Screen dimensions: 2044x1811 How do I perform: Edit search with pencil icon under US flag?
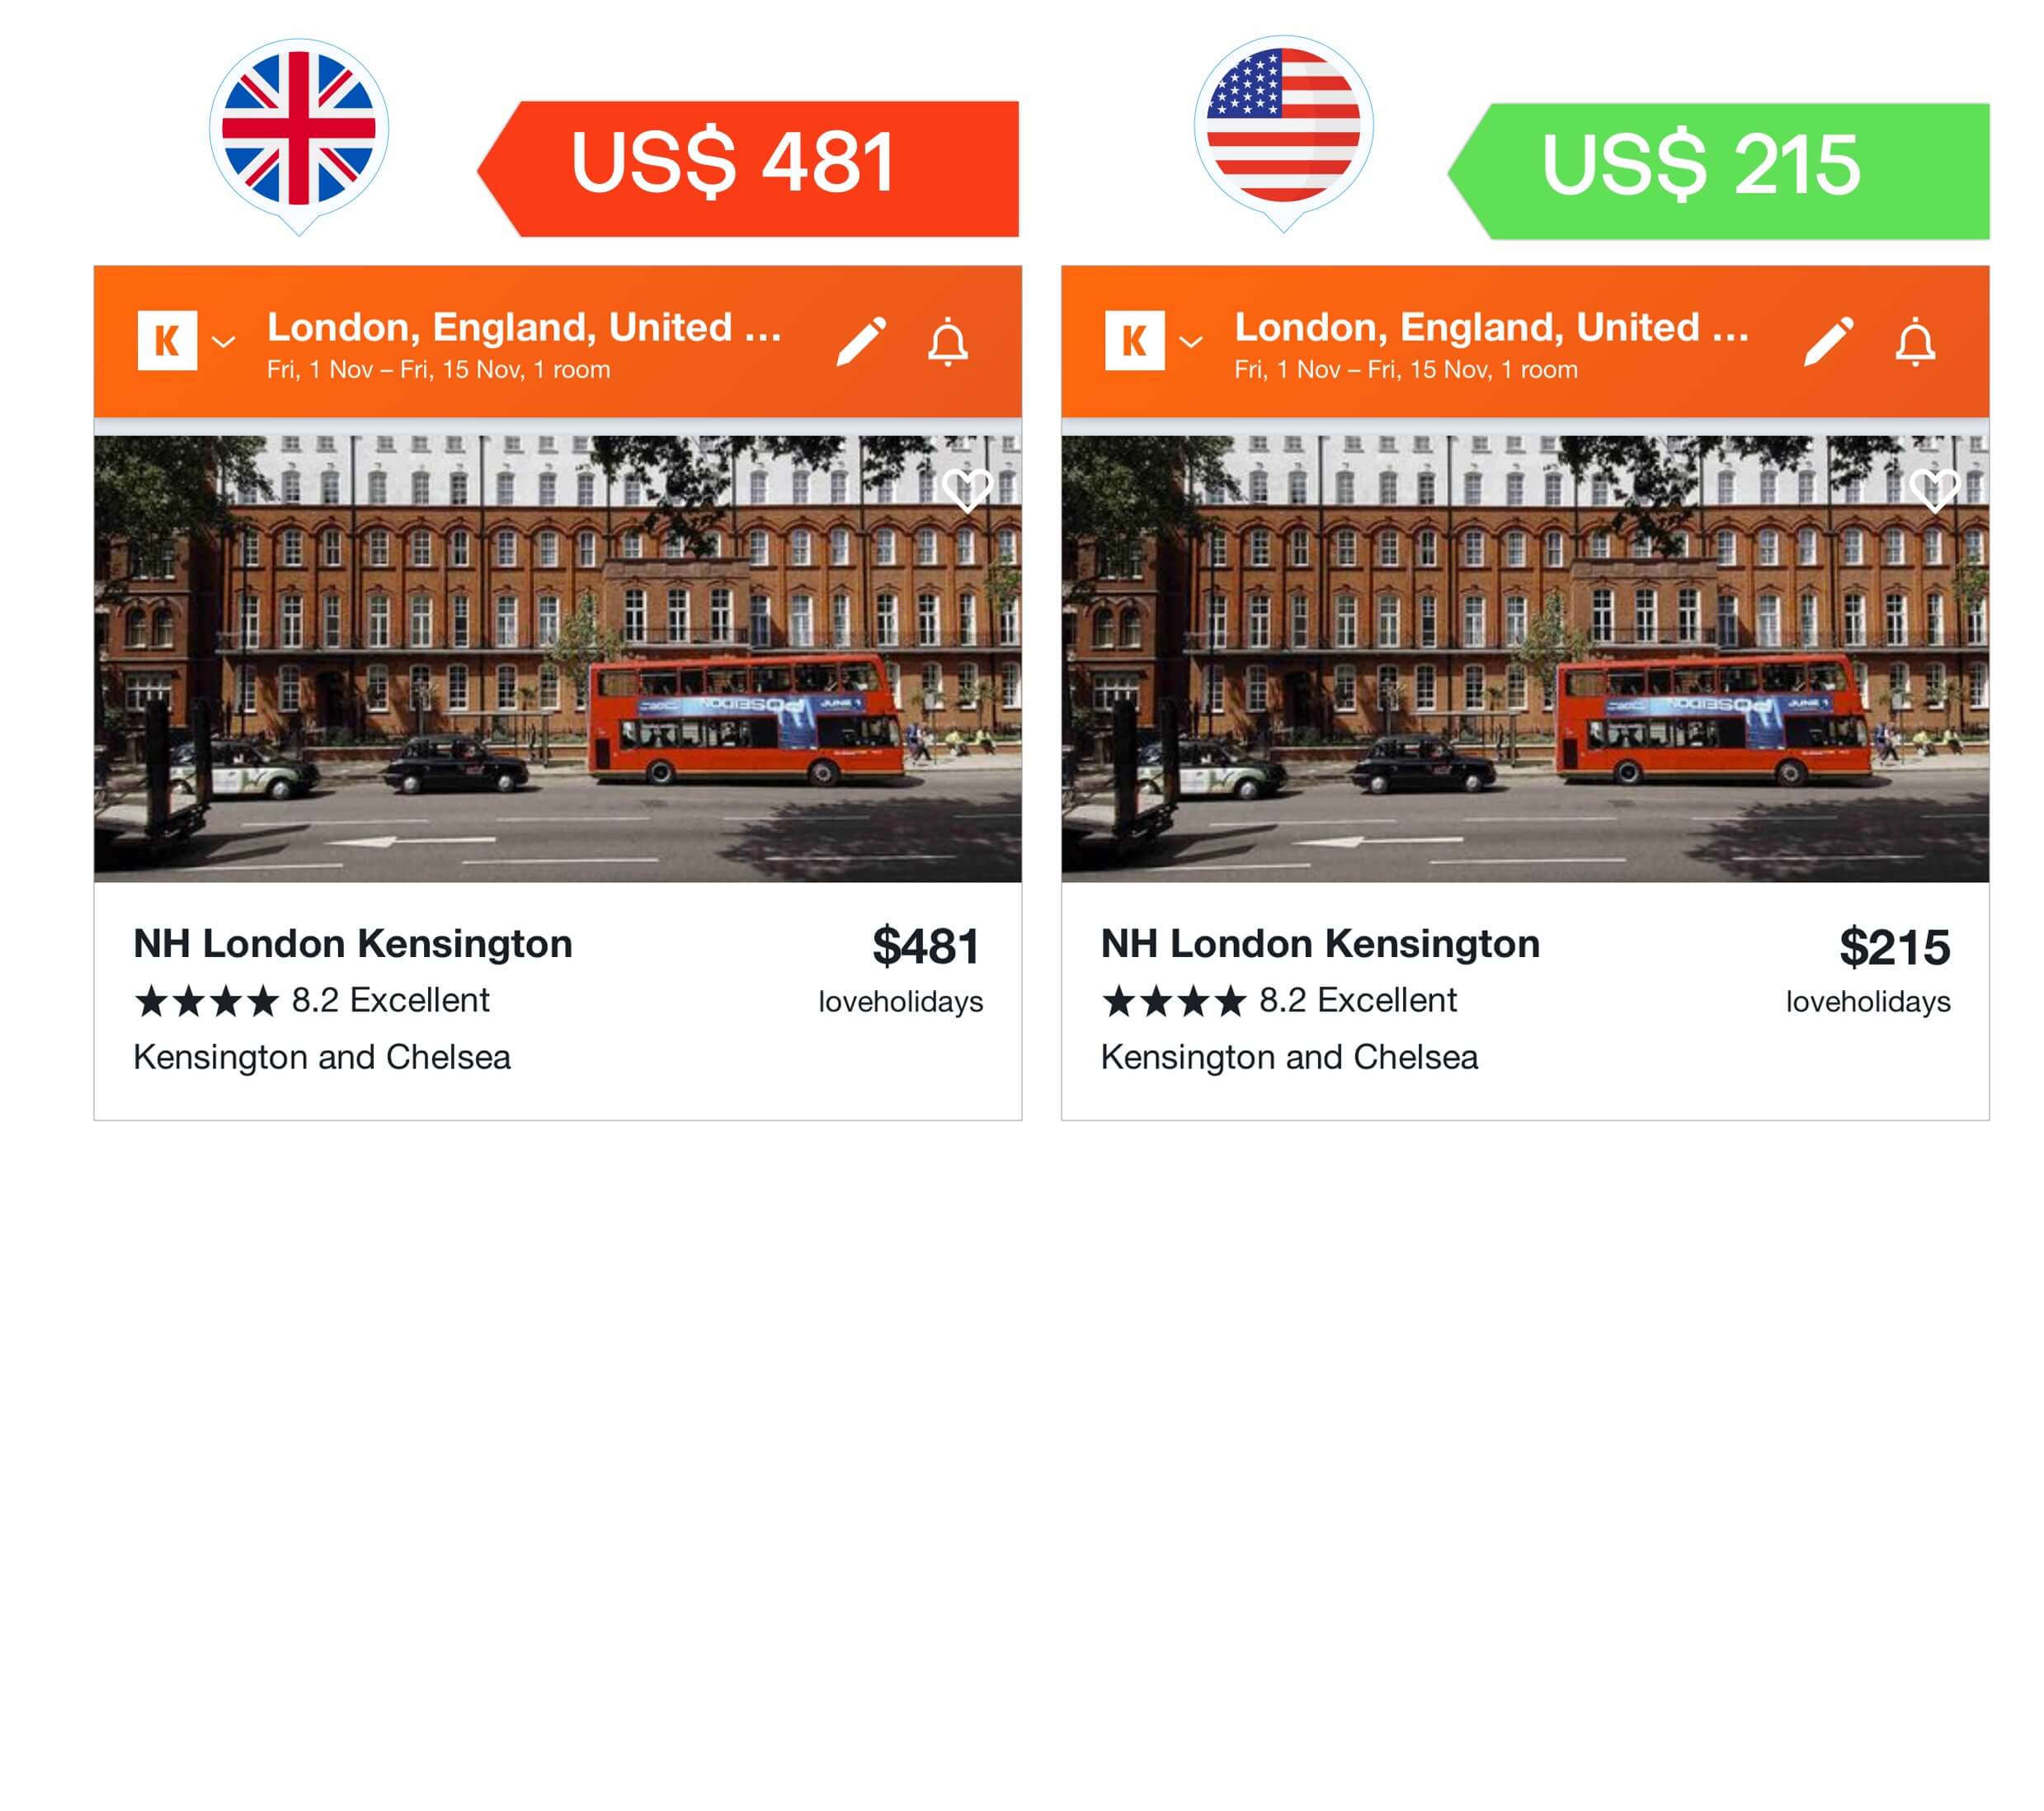pyautogui.click(x=1828, y=341)
